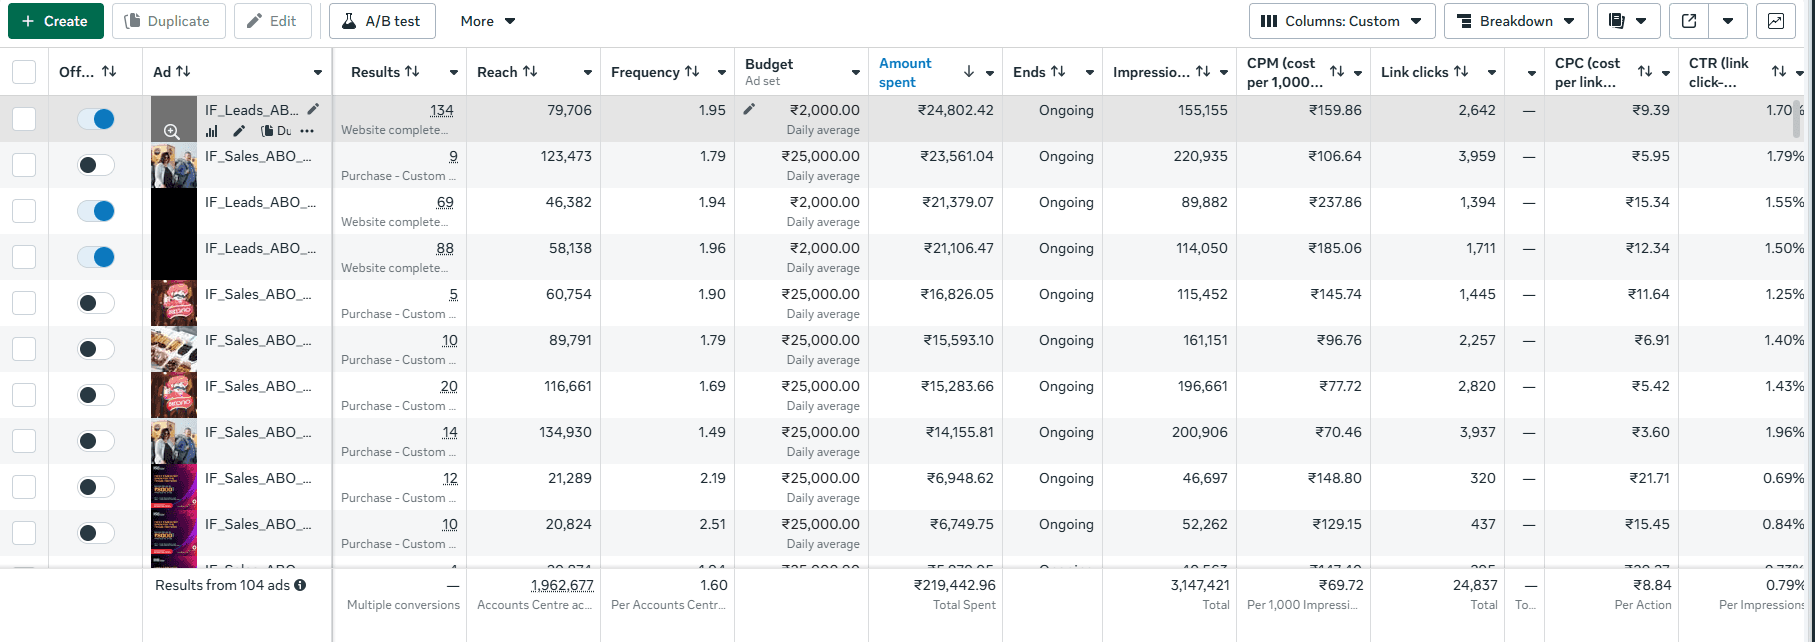1815x642 pixels.
Task: Open More dropdown menu
Action: point(488,21)
